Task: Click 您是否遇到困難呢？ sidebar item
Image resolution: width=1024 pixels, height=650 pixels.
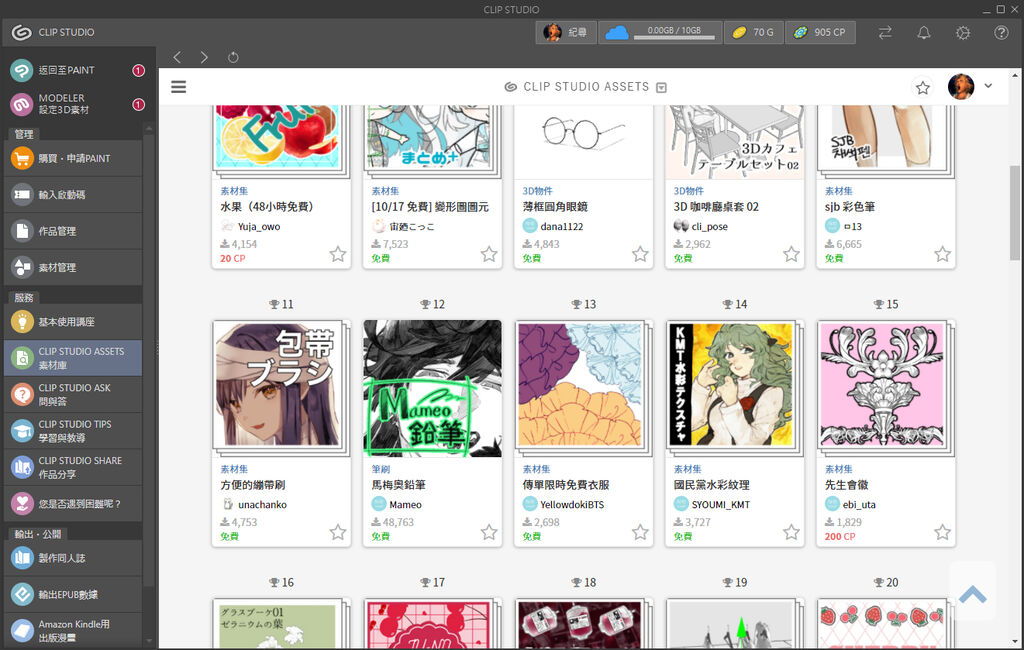Action: (x=73, y=504)
